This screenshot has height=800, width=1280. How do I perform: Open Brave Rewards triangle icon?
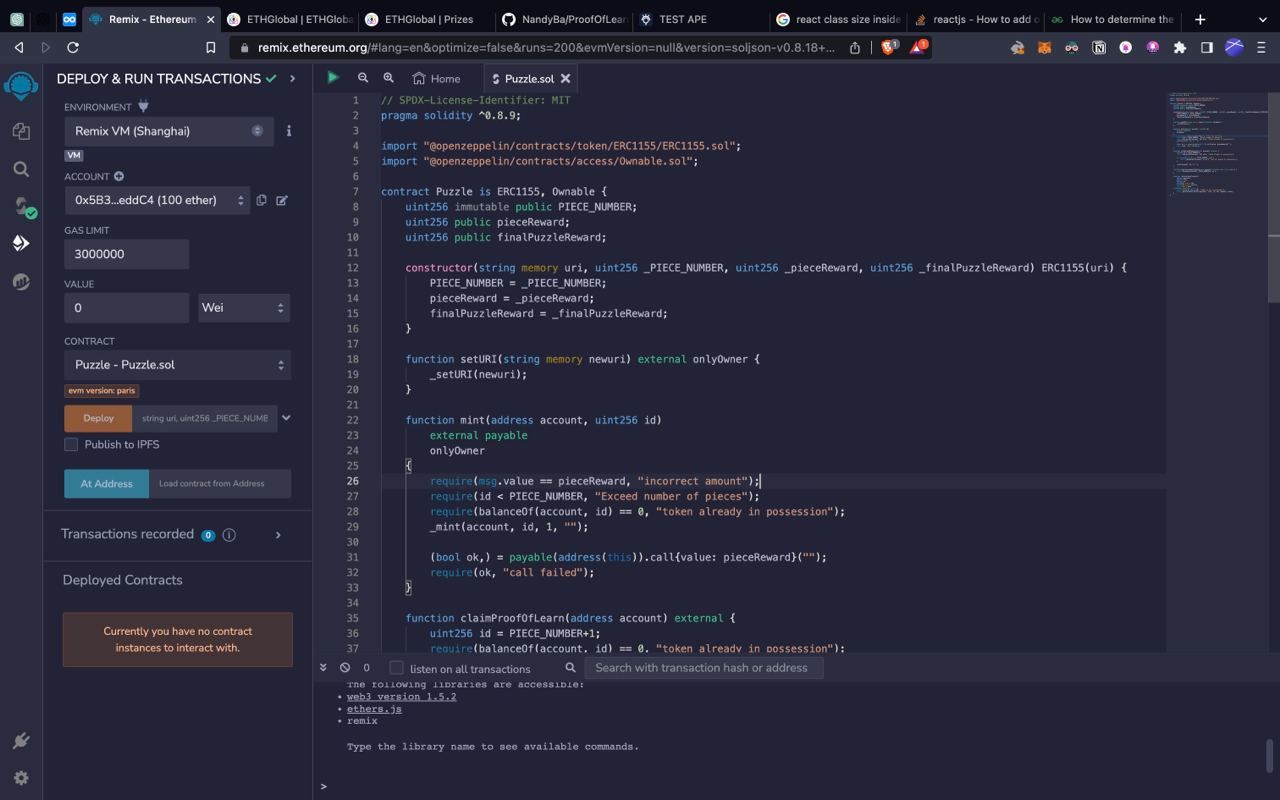[917, 47]
